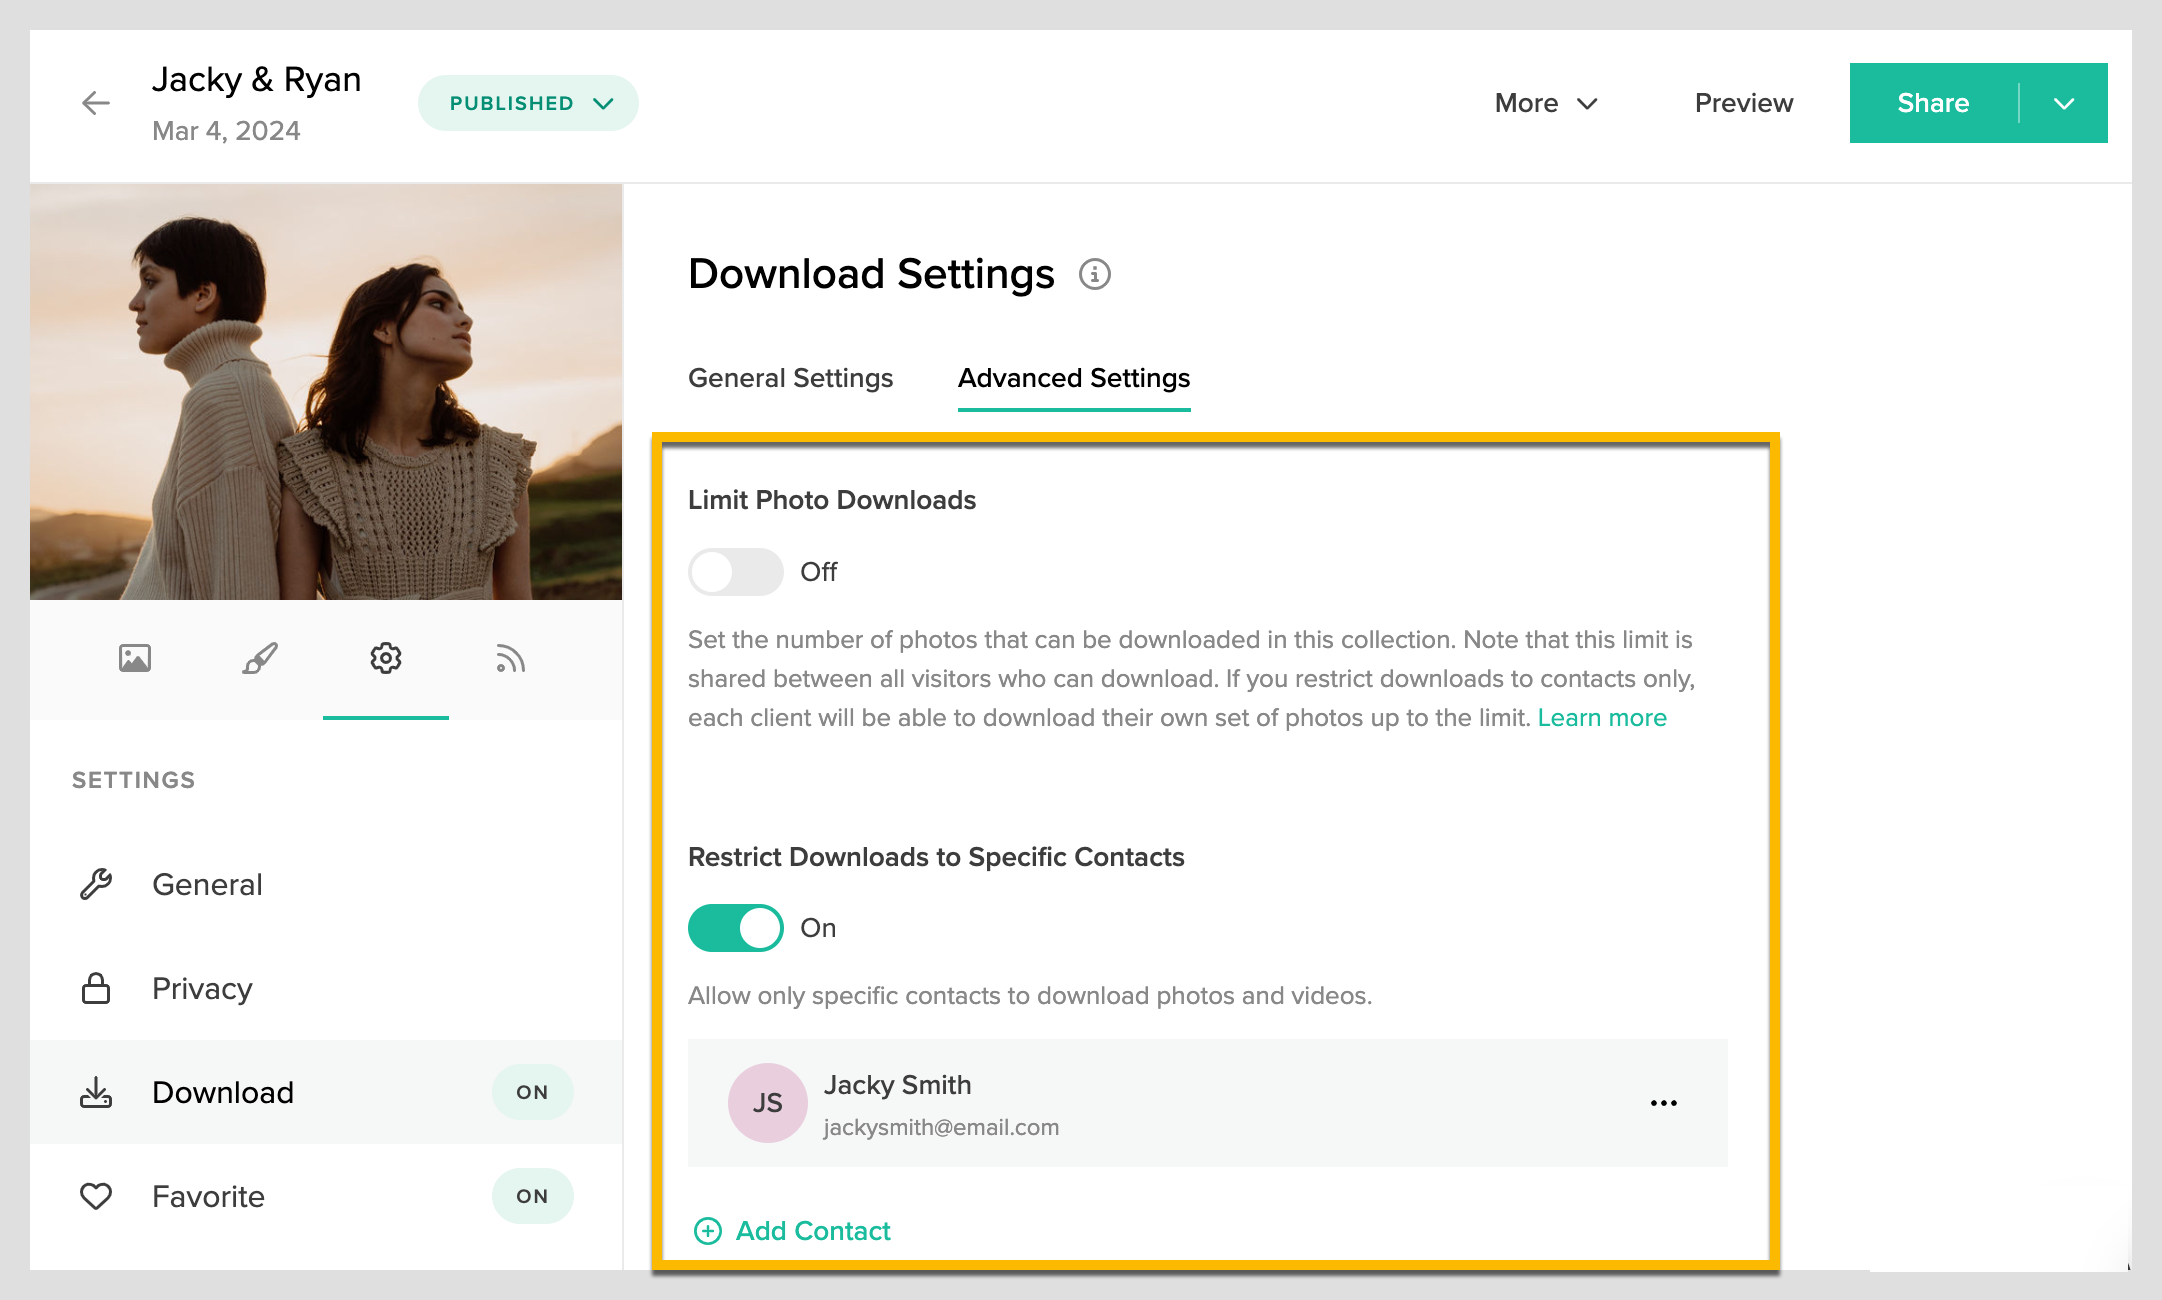The height and width of the screenshot is (1300, 2162).
Task: Open the Share button dropdown arrow
Action: [2064, 103]
